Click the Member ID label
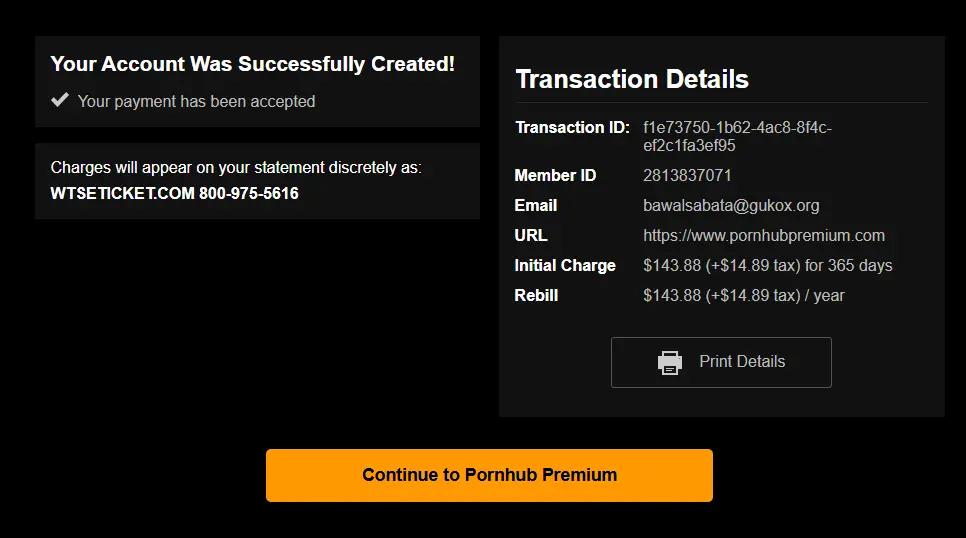Viewport: 966px width, 538px height. 555,176
